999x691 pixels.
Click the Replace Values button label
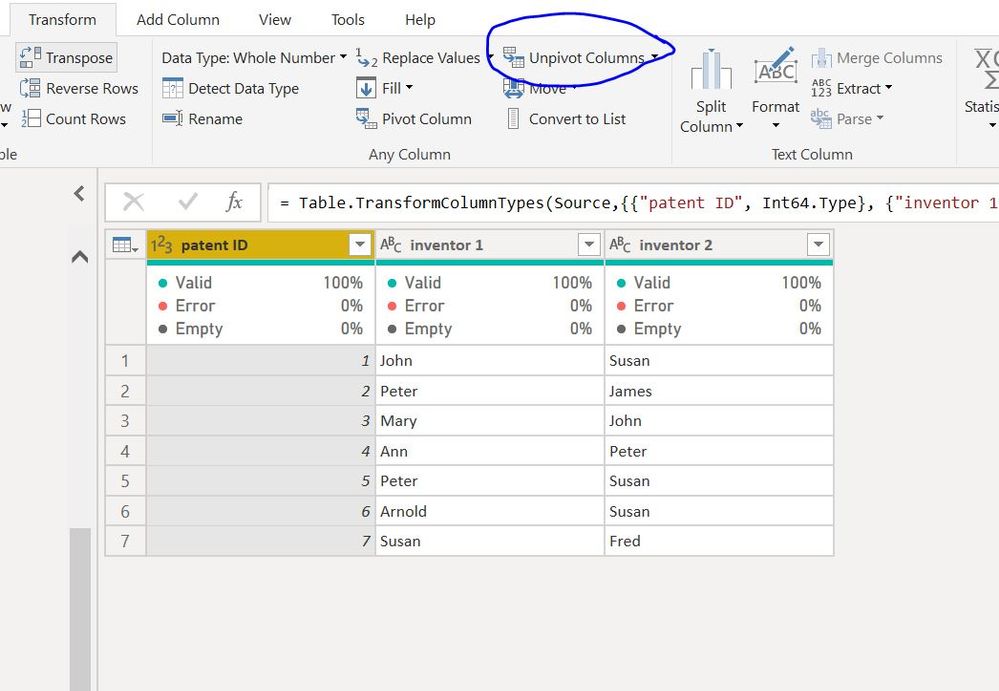point(431,58)
